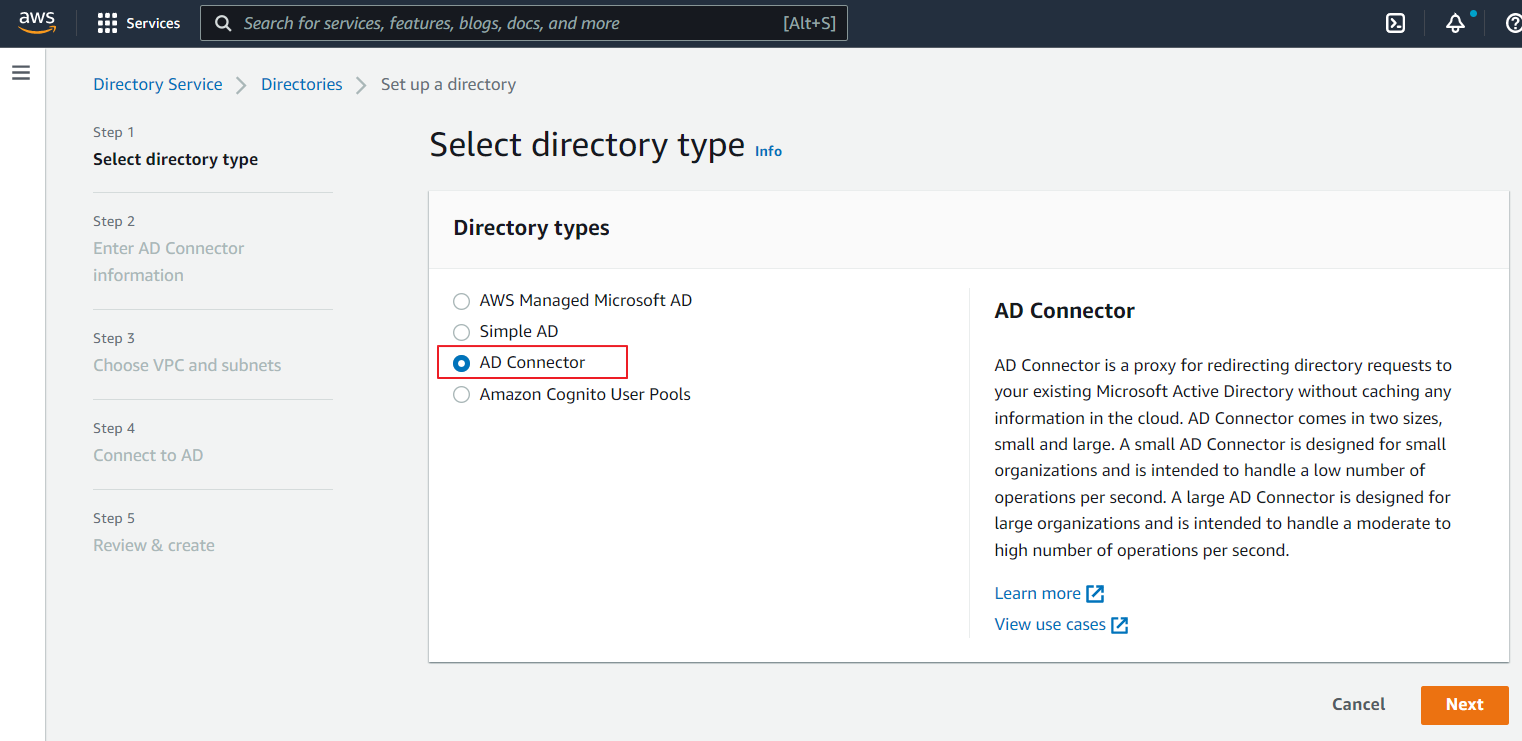Open the help question mark icon
The height and width of the screenshot is (741, 1522).
tap(1513, 23)
